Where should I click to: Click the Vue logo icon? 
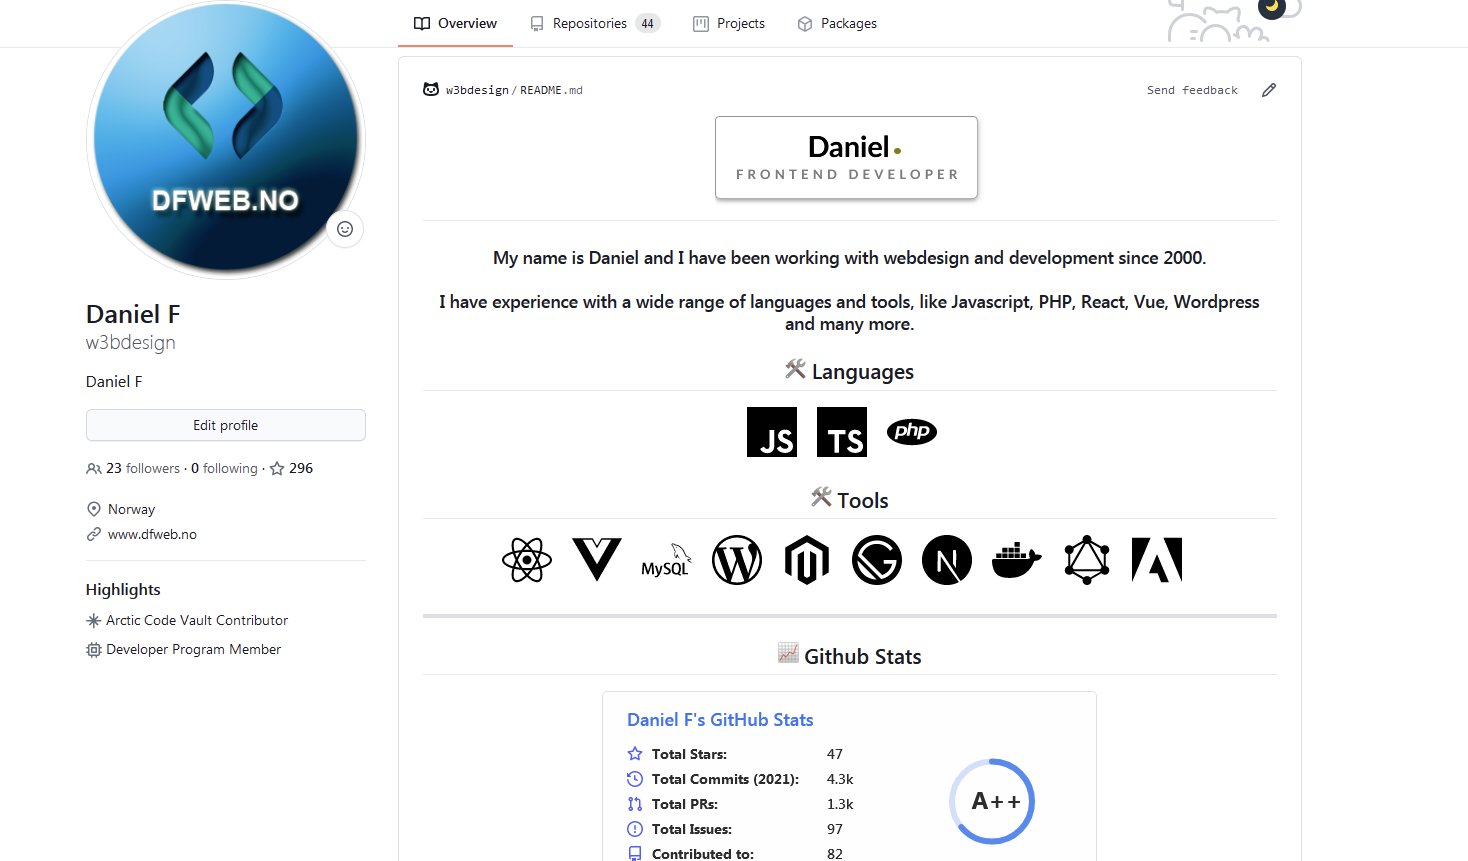coord(597,560)
